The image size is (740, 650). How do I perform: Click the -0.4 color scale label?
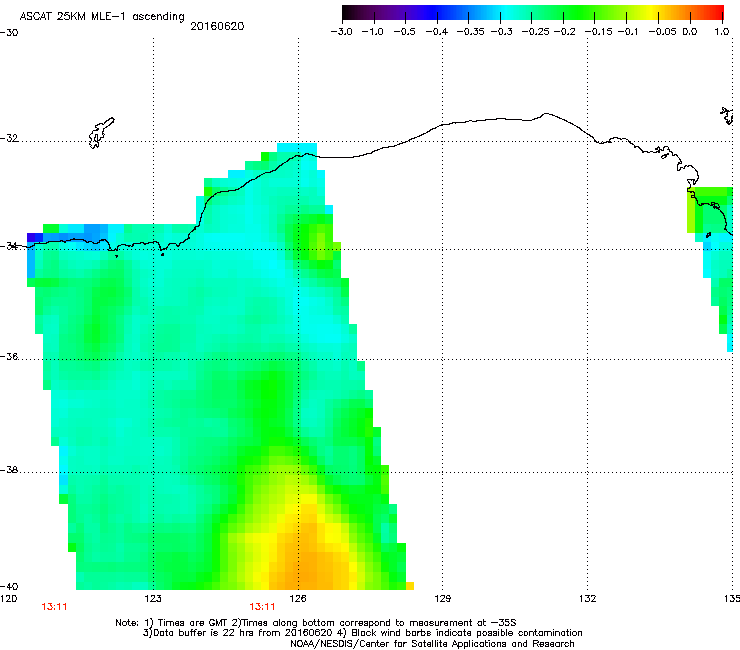point(437,32)
